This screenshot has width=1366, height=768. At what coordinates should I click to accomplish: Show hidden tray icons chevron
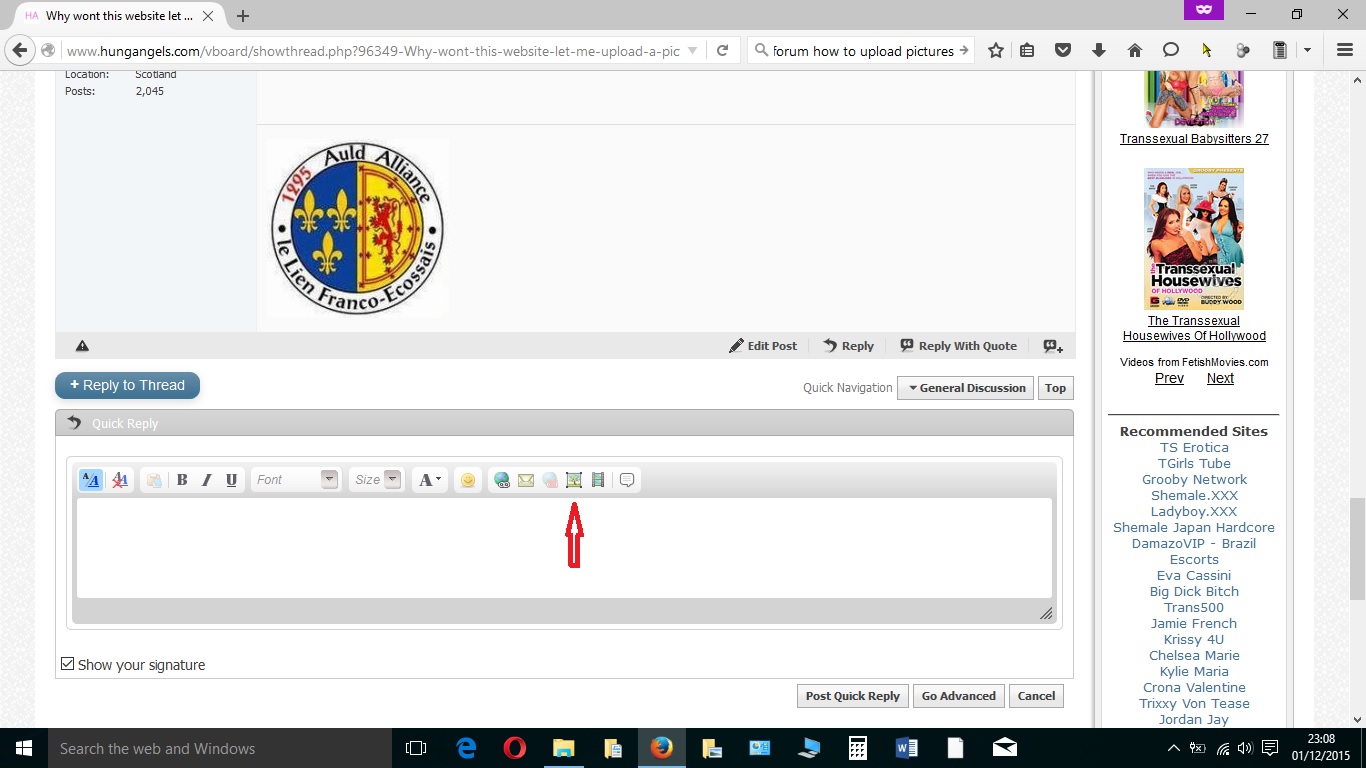(1174, 748)
